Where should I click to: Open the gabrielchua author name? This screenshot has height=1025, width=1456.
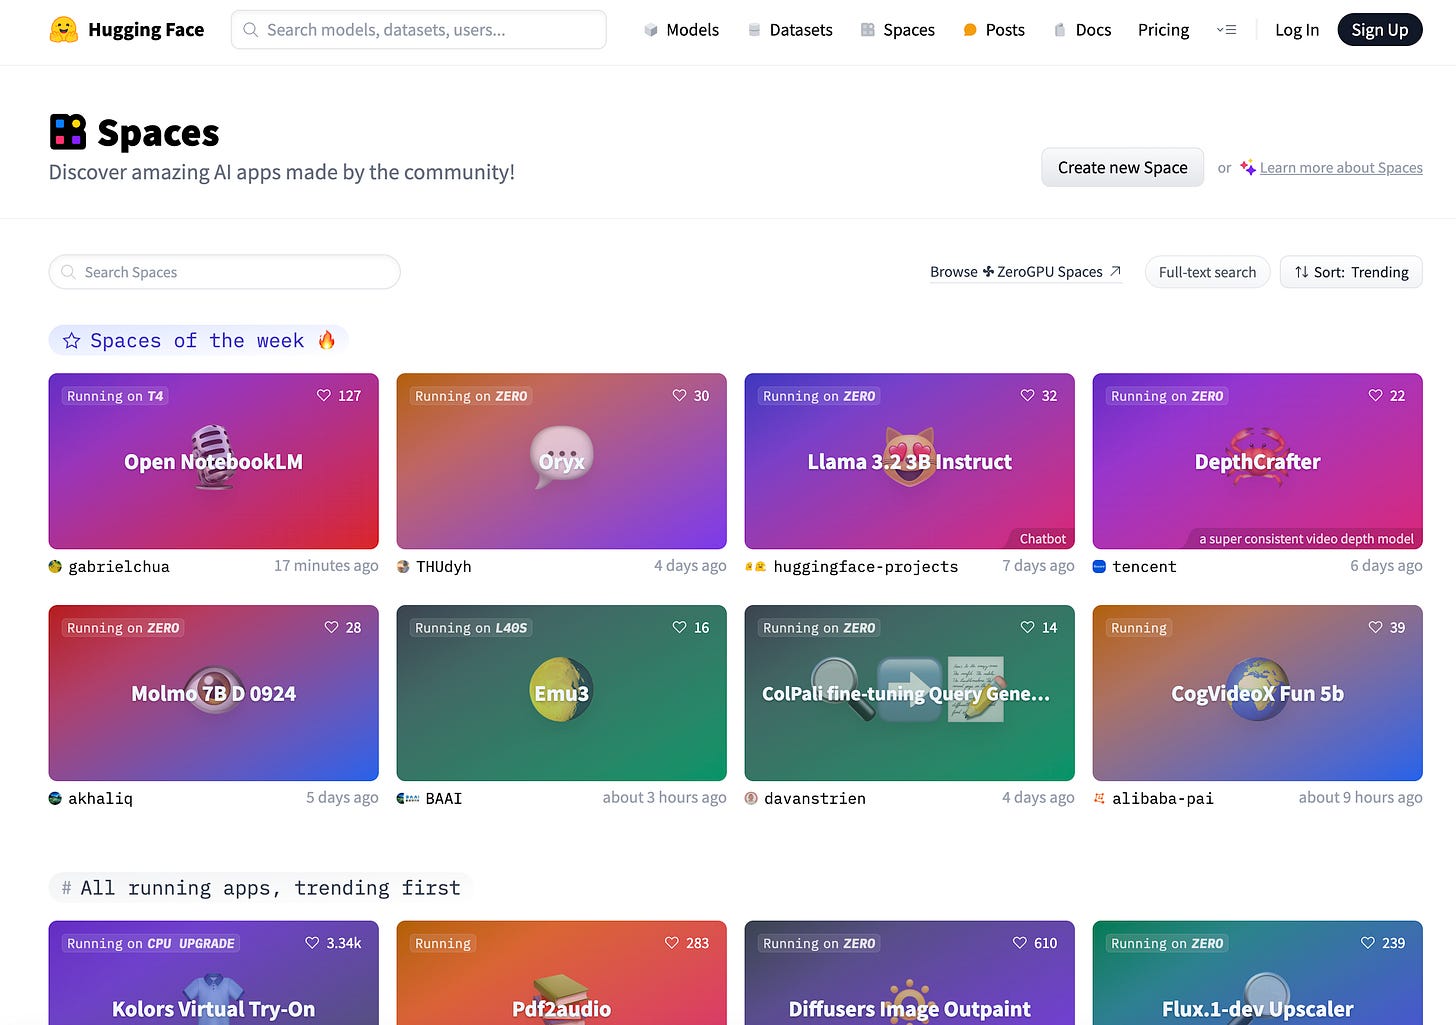click(x=119, y=567)
